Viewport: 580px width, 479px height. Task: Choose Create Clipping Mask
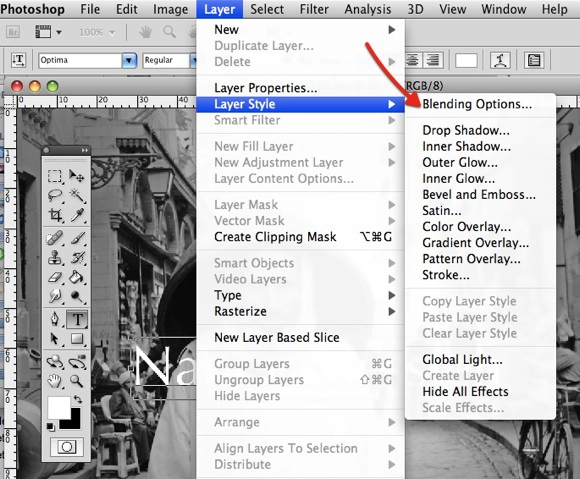[300, 237]
